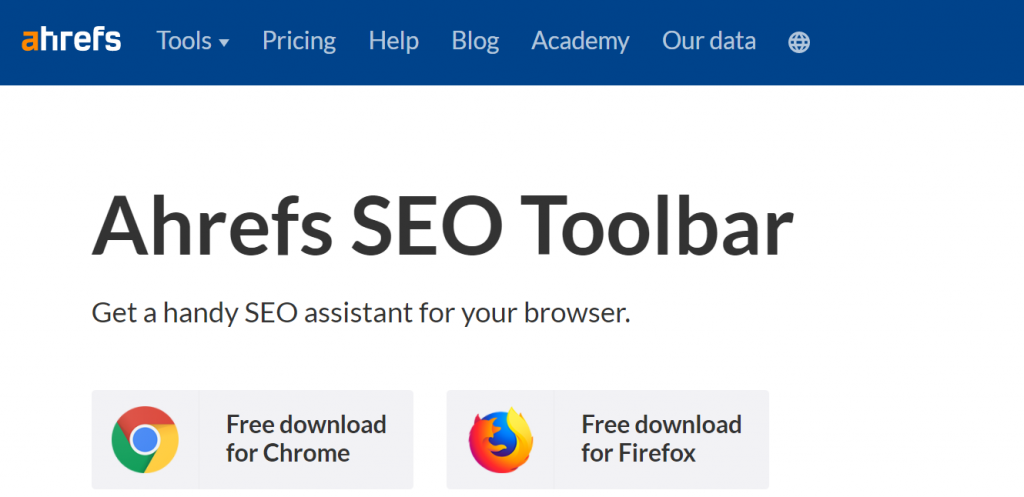Open the Help link
This screenshot has width=1024, height=497.
point(394,41)
